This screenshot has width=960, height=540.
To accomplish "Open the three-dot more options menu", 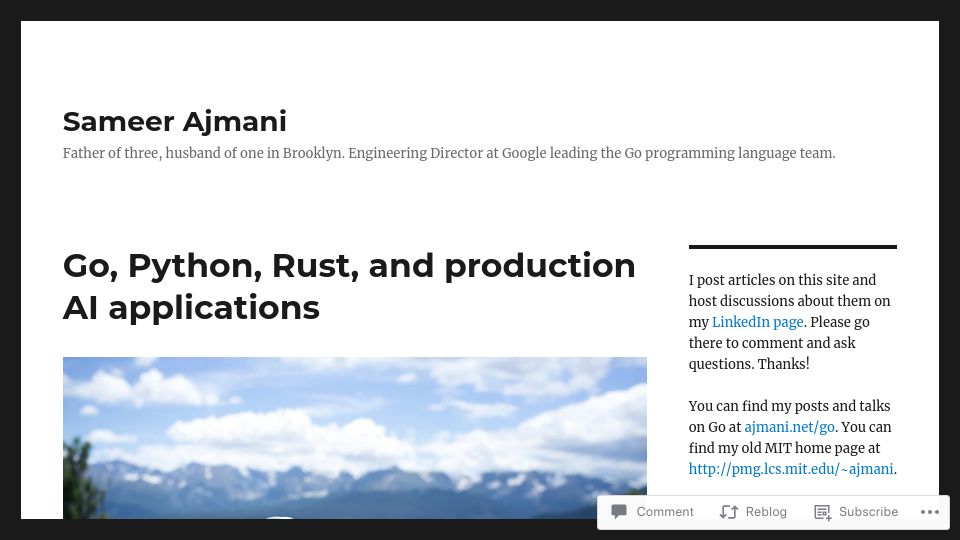I will 929,512.
